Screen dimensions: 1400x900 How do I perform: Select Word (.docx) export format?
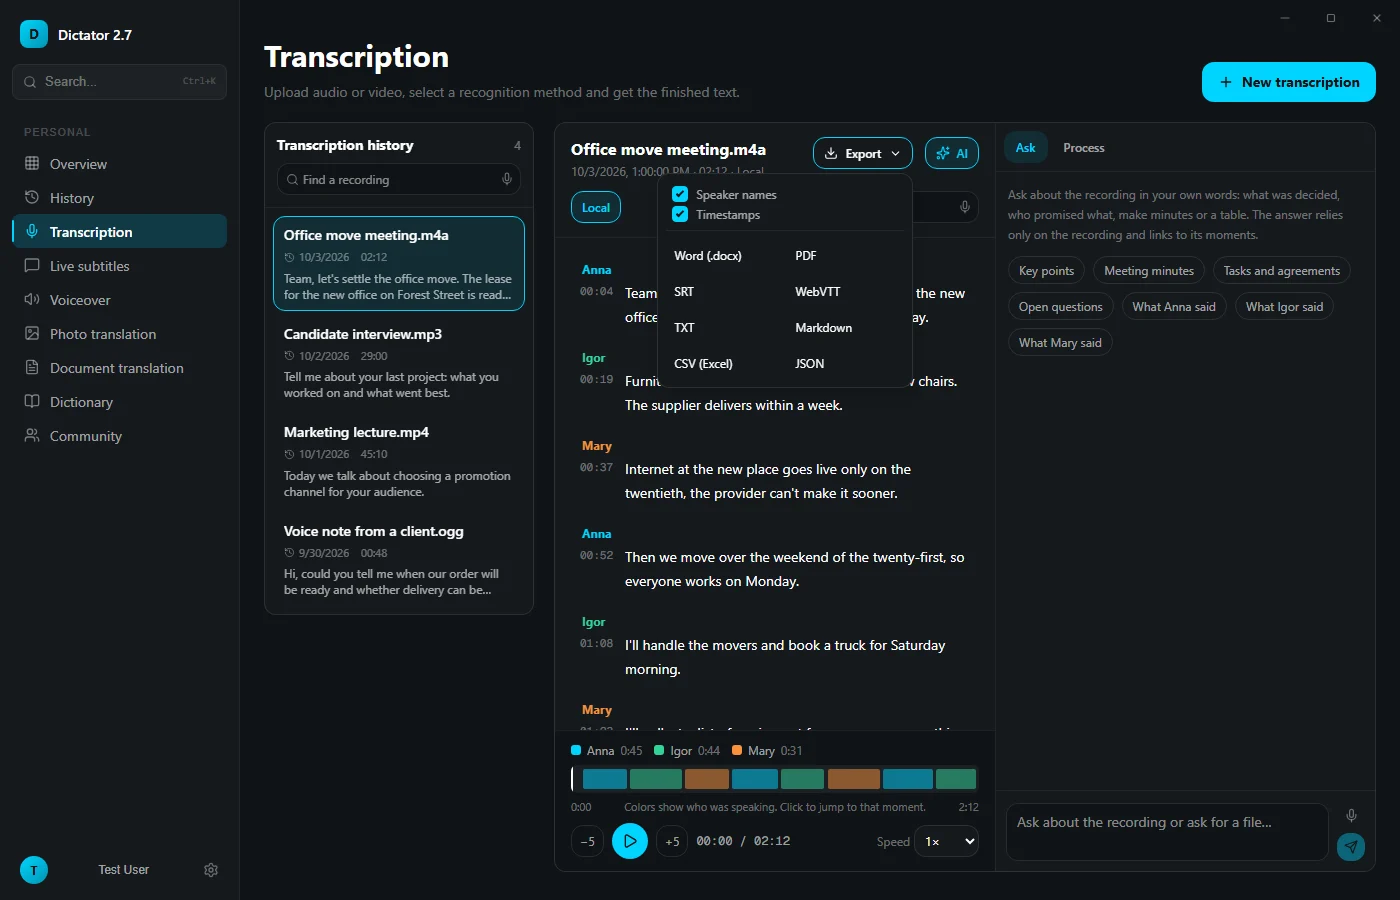pyautogui.click(x=708, y=256)
